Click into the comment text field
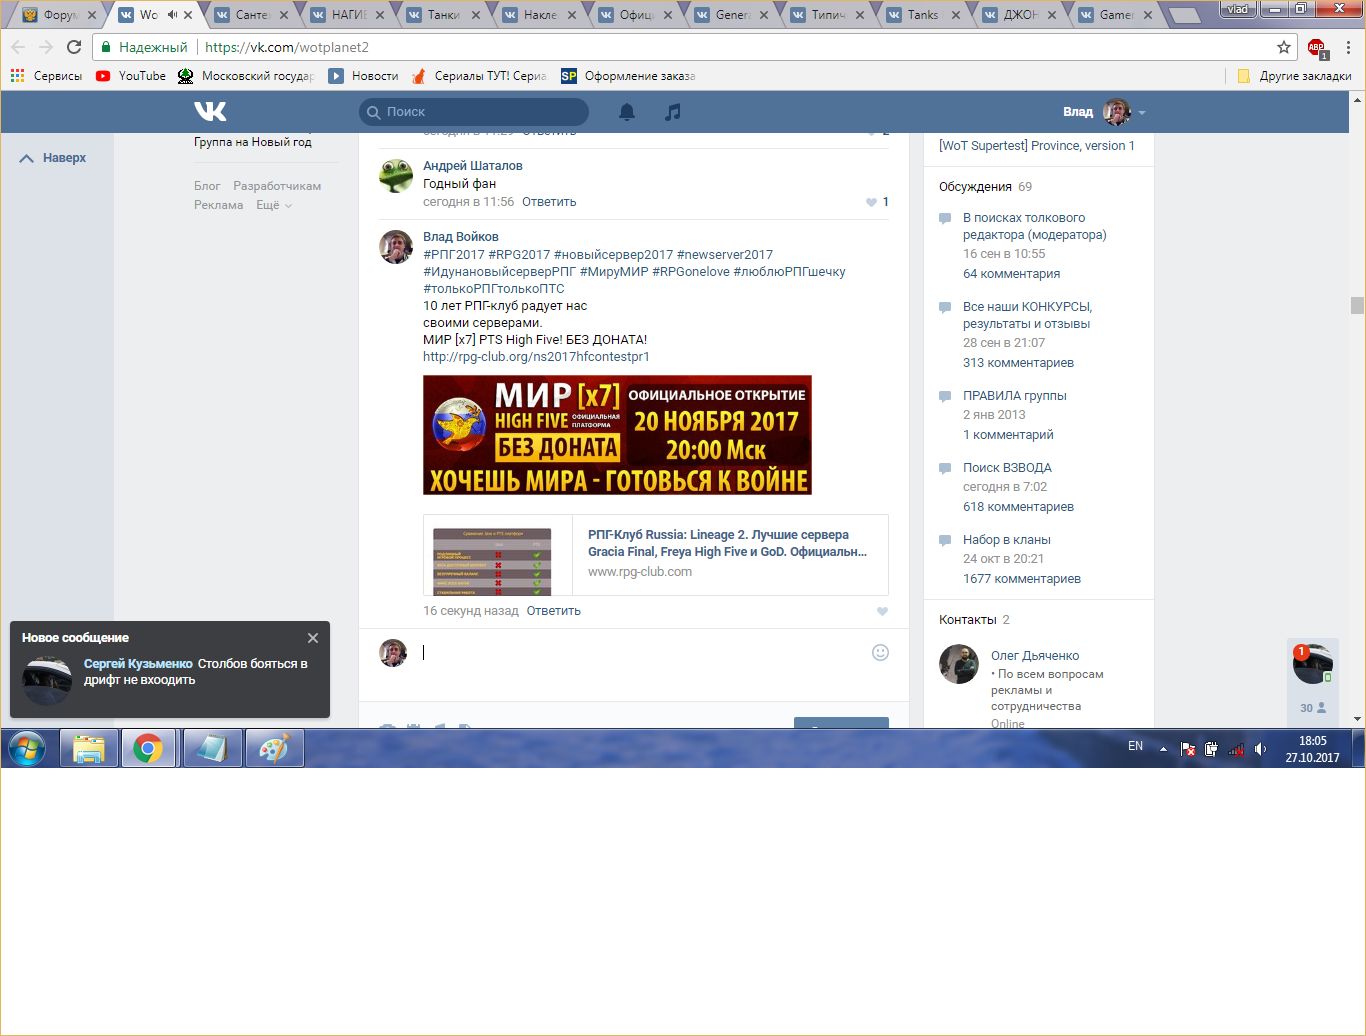 [x=640, y=653]
